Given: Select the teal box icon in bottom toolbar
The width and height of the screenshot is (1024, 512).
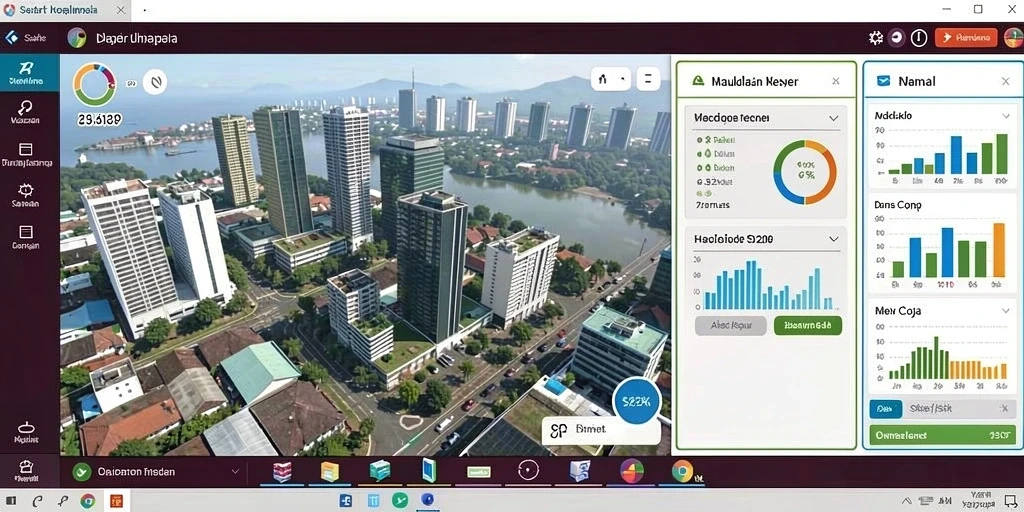Looking at the screenshot, I should tap(379, 471).
